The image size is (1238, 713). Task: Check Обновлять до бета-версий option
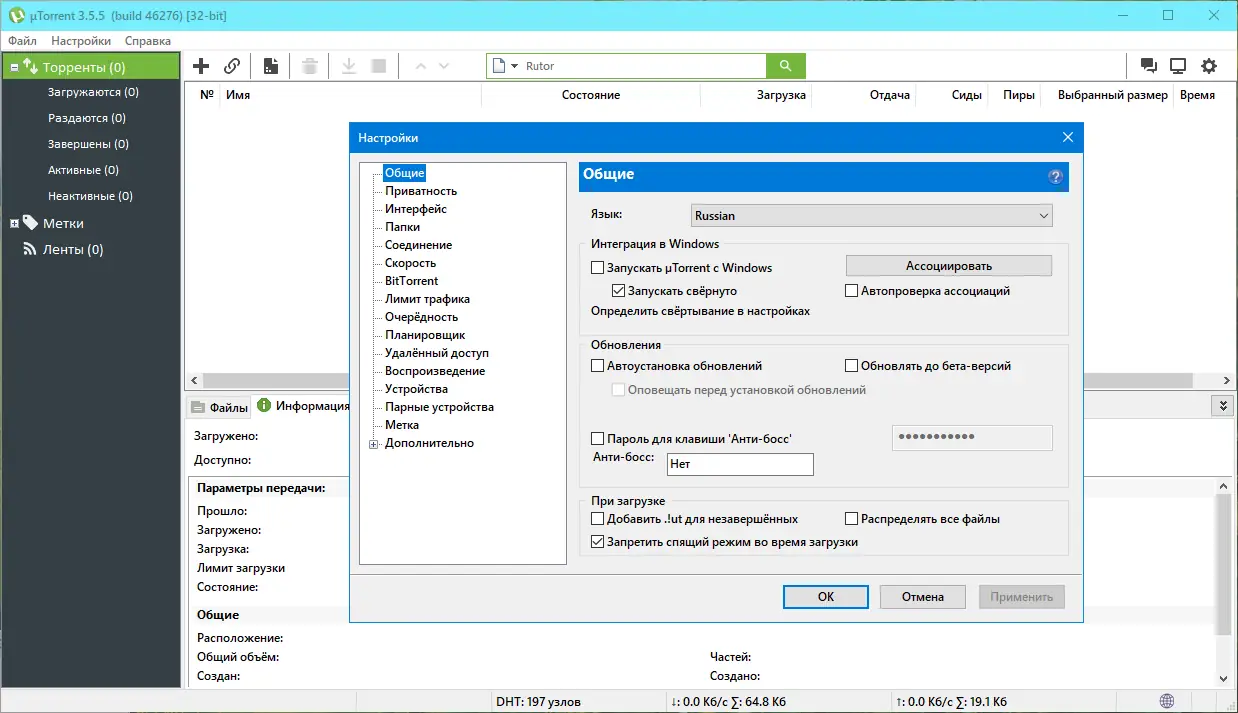click(852, 366)
